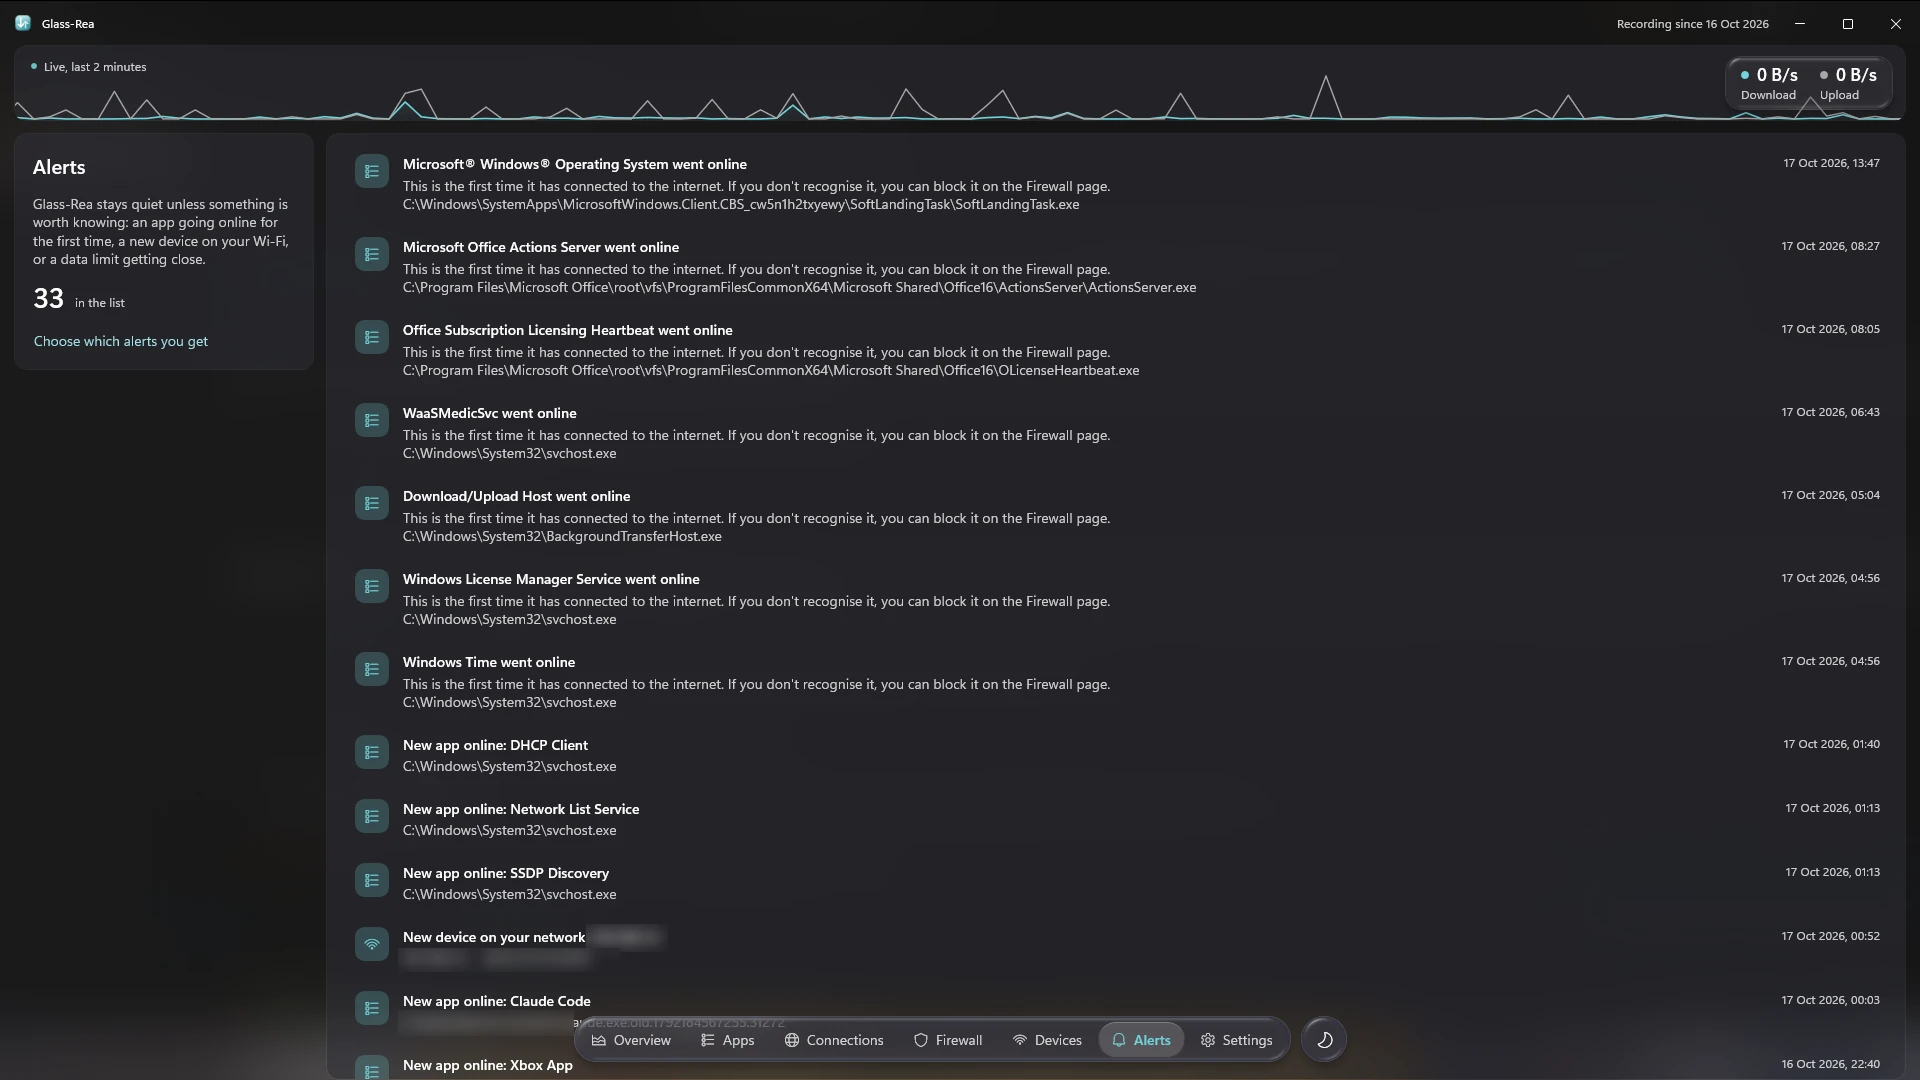Click the '33 in the list' count
This screenshot has width=1920, height=1080.
click(x=79, y=299)
